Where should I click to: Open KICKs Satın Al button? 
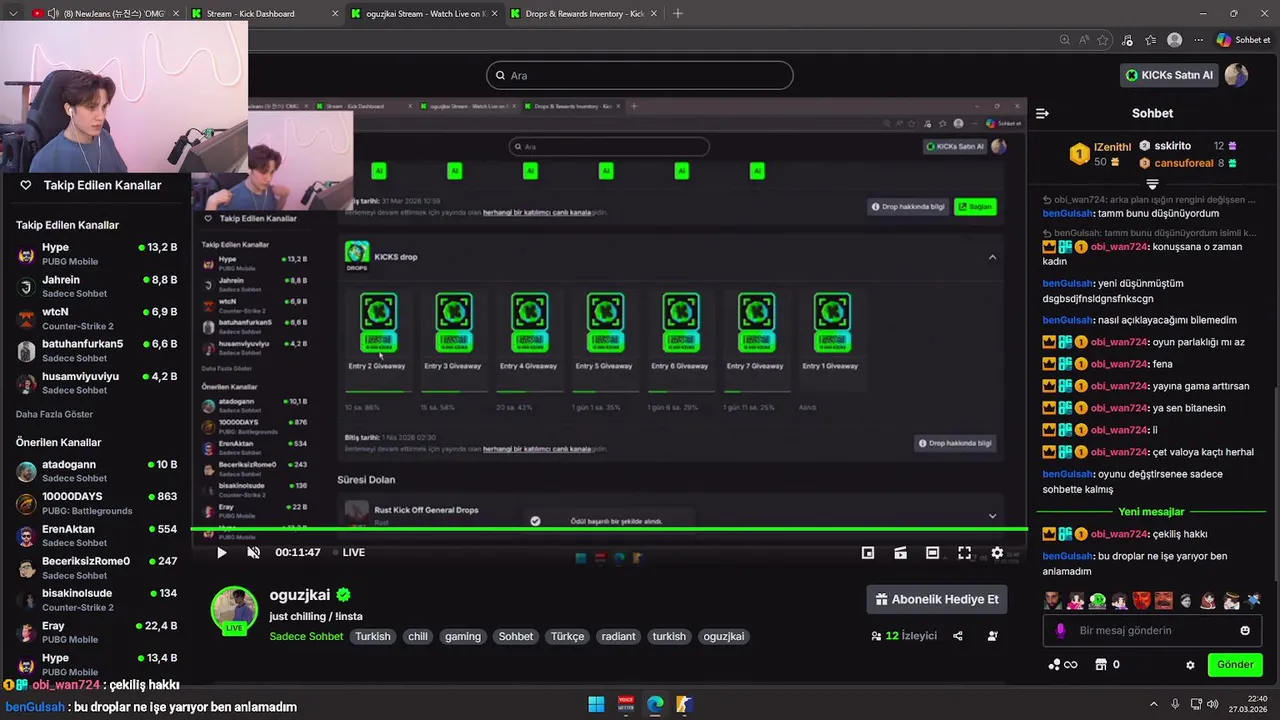tap(1170, 75)
